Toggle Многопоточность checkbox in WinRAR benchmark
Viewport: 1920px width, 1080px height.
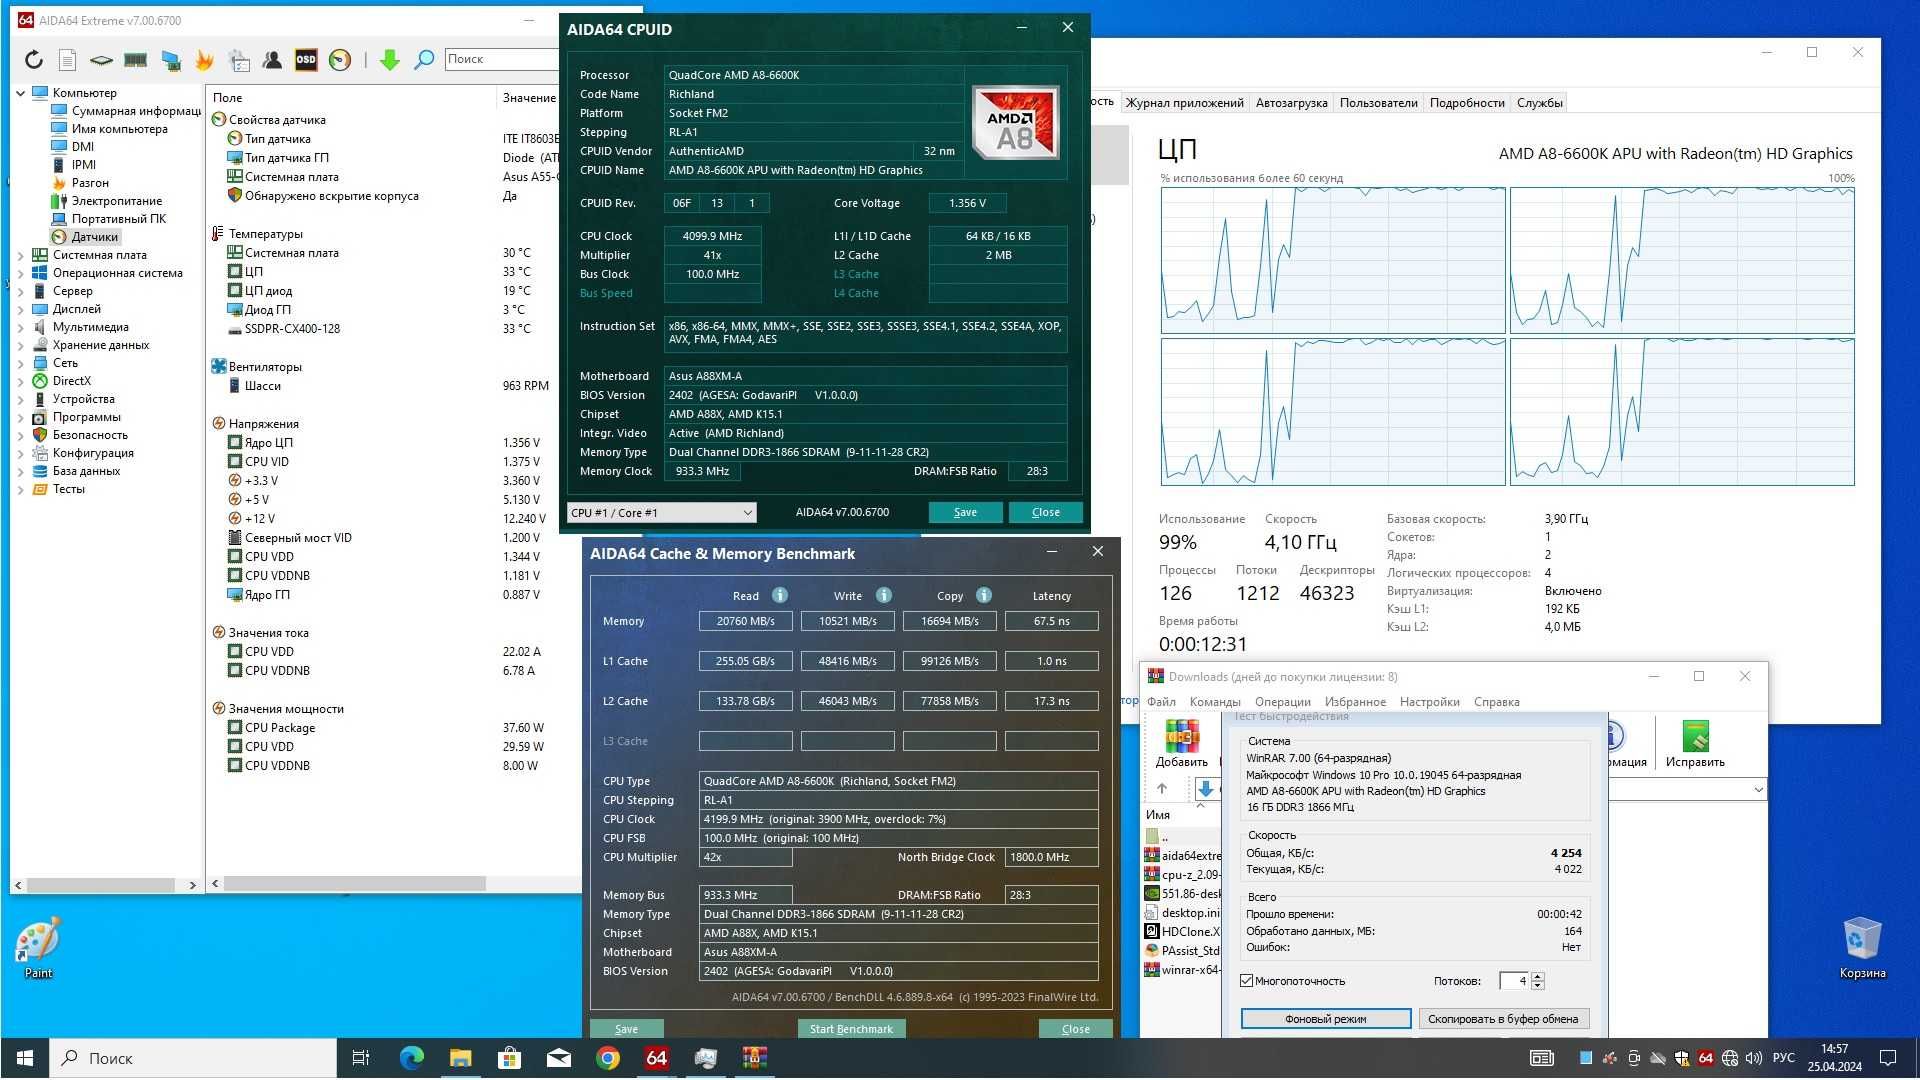[x=1247, y=981]
